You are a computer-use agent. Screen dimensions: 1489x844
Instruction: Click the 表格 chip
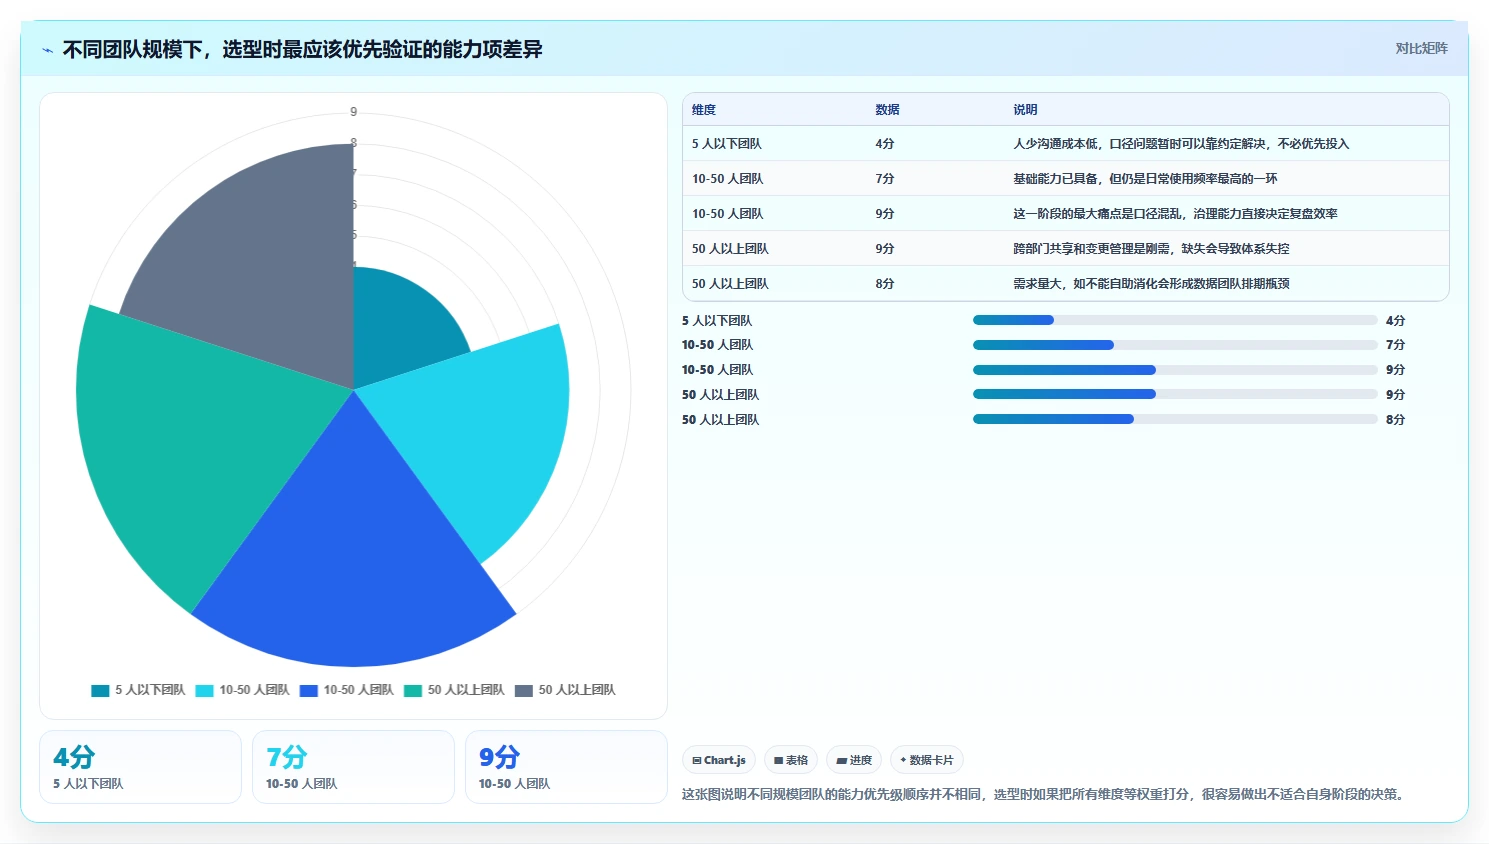(791, 760)
